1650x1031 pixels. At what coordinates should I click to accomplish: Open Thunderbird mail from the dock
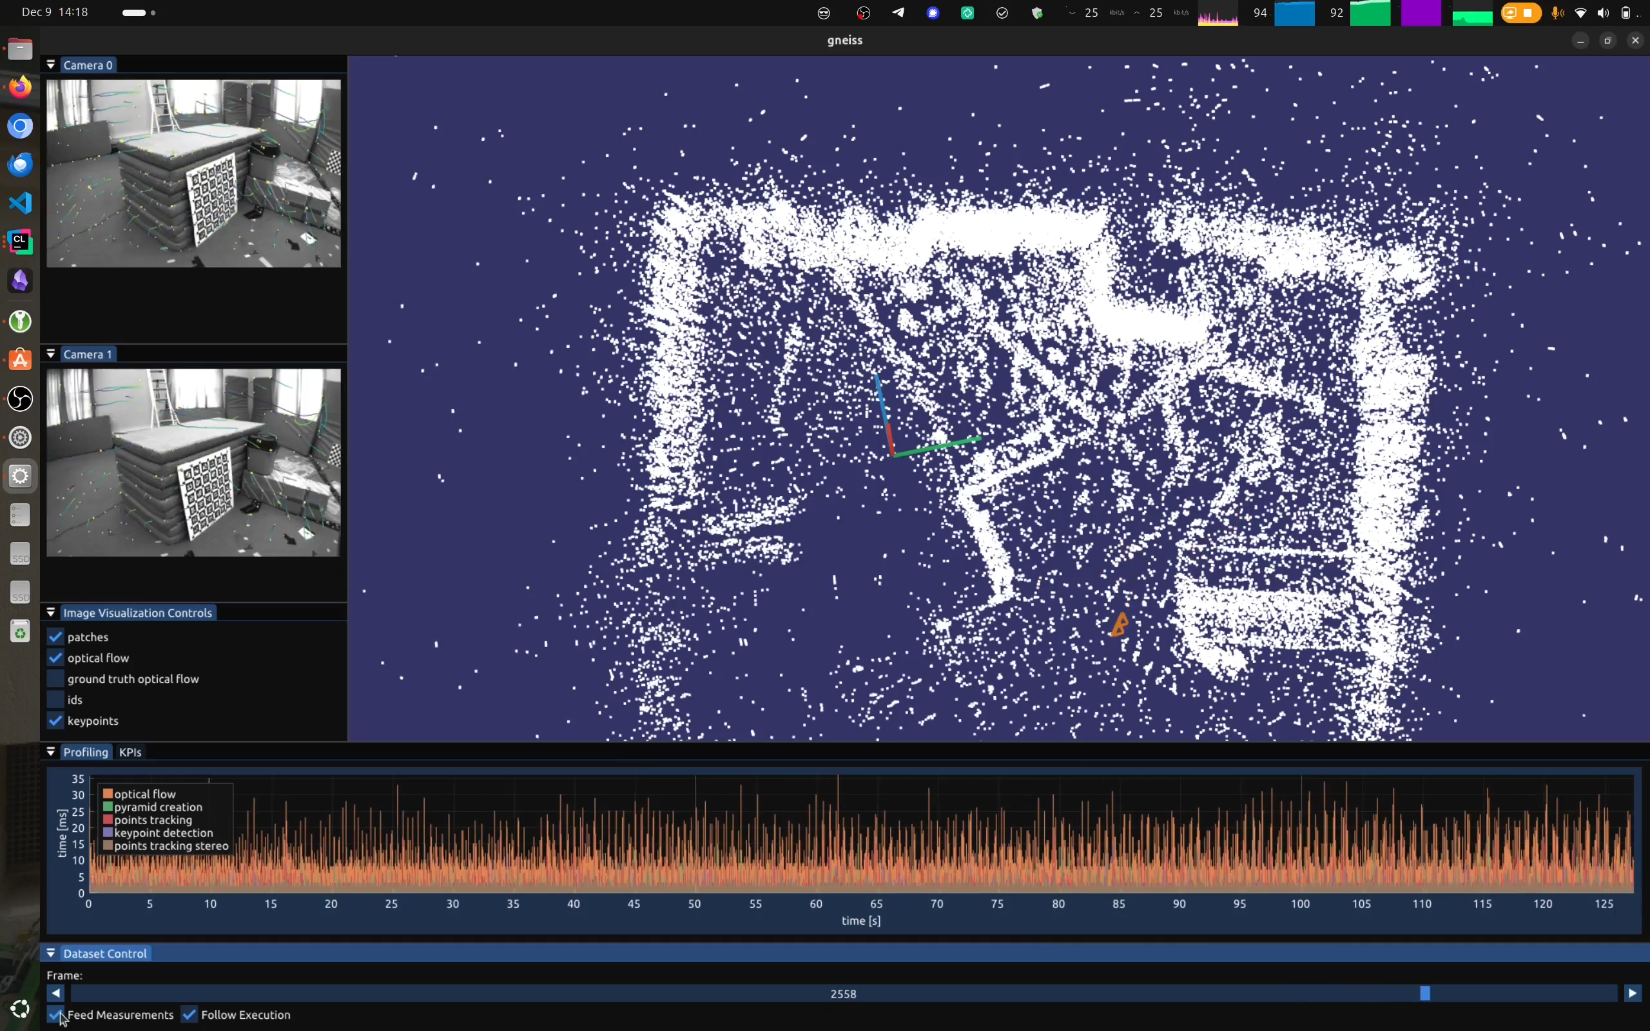(x=20, y=164)
